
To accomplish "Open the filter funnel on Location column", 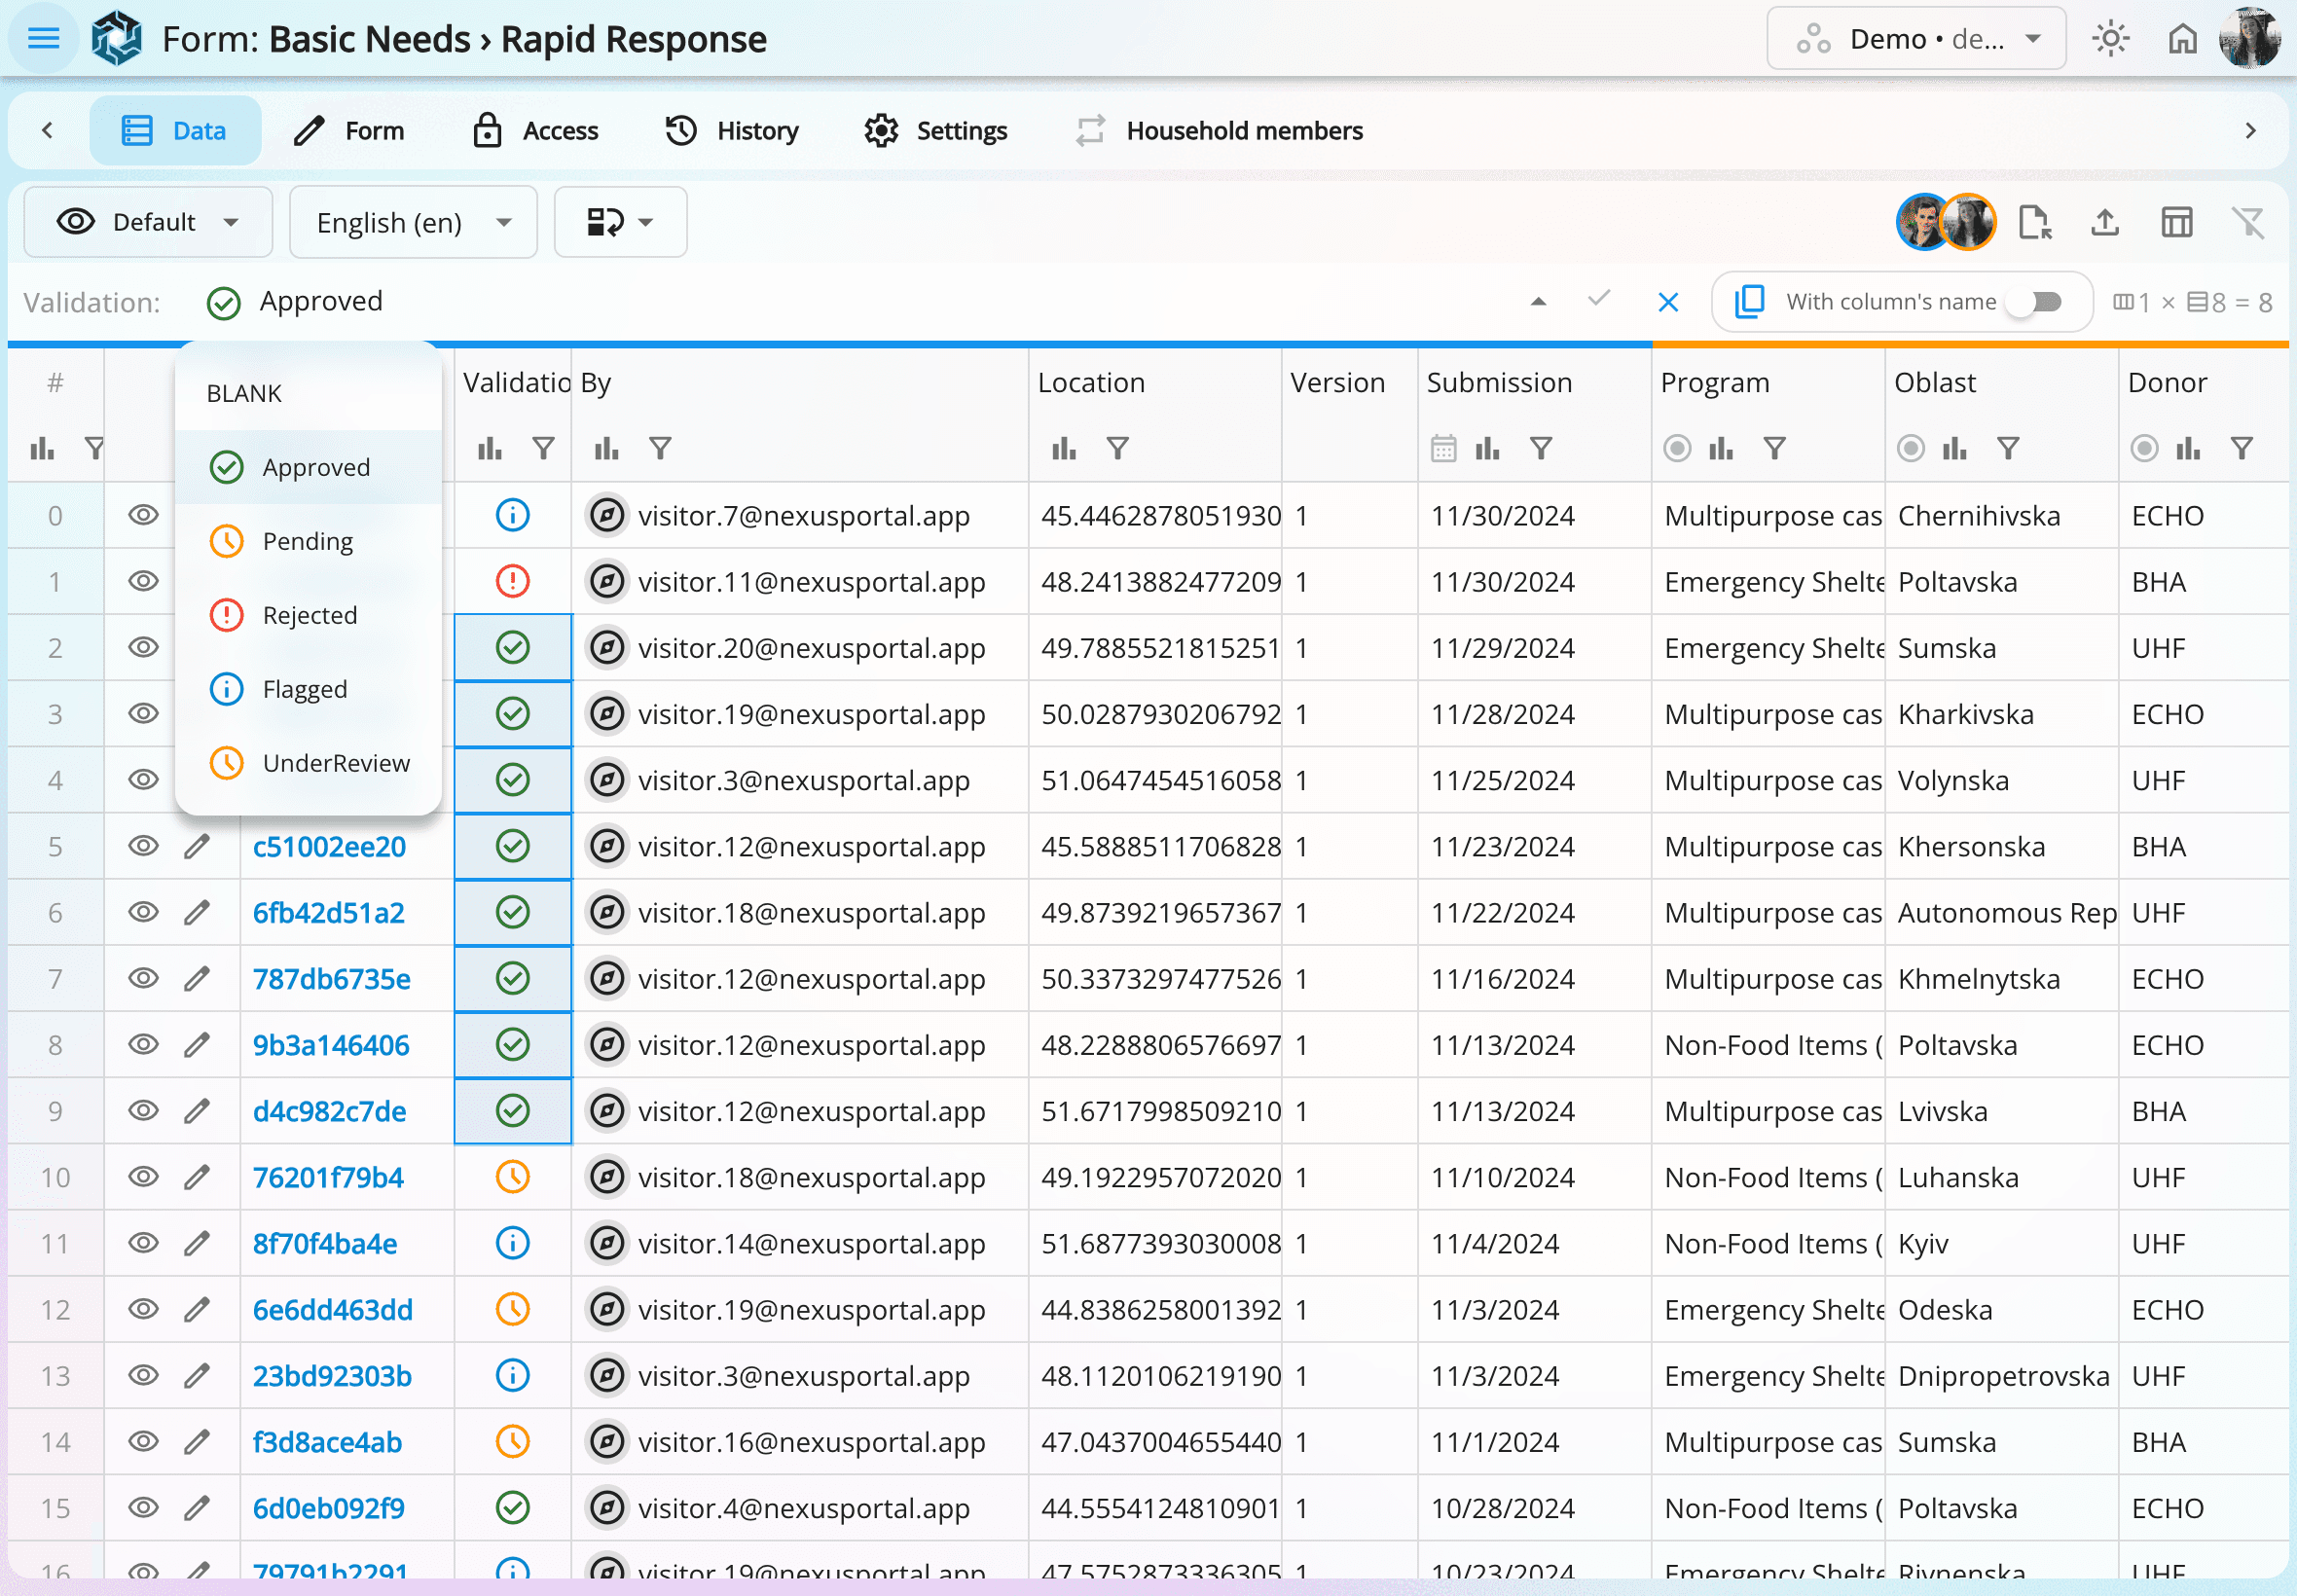I will tap(1117, 448).
